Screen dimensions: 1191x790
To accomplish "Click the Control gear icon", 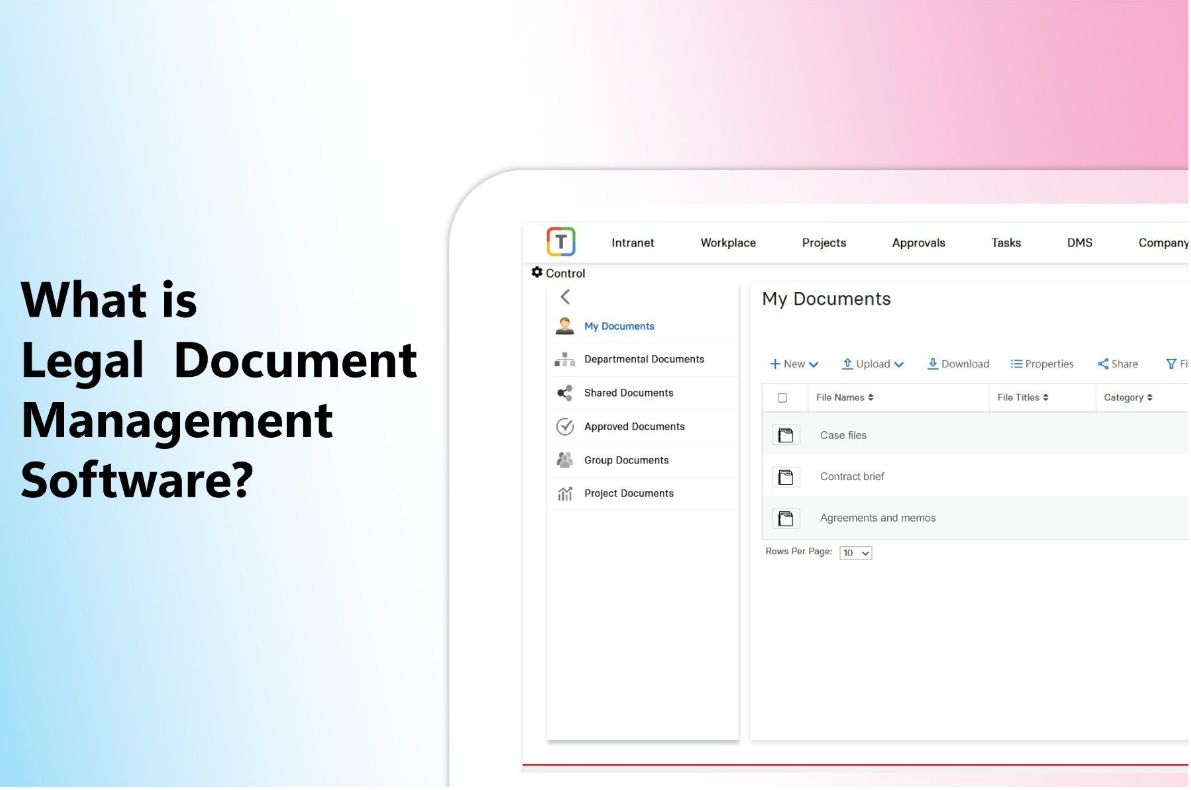I will click(537, 272).
